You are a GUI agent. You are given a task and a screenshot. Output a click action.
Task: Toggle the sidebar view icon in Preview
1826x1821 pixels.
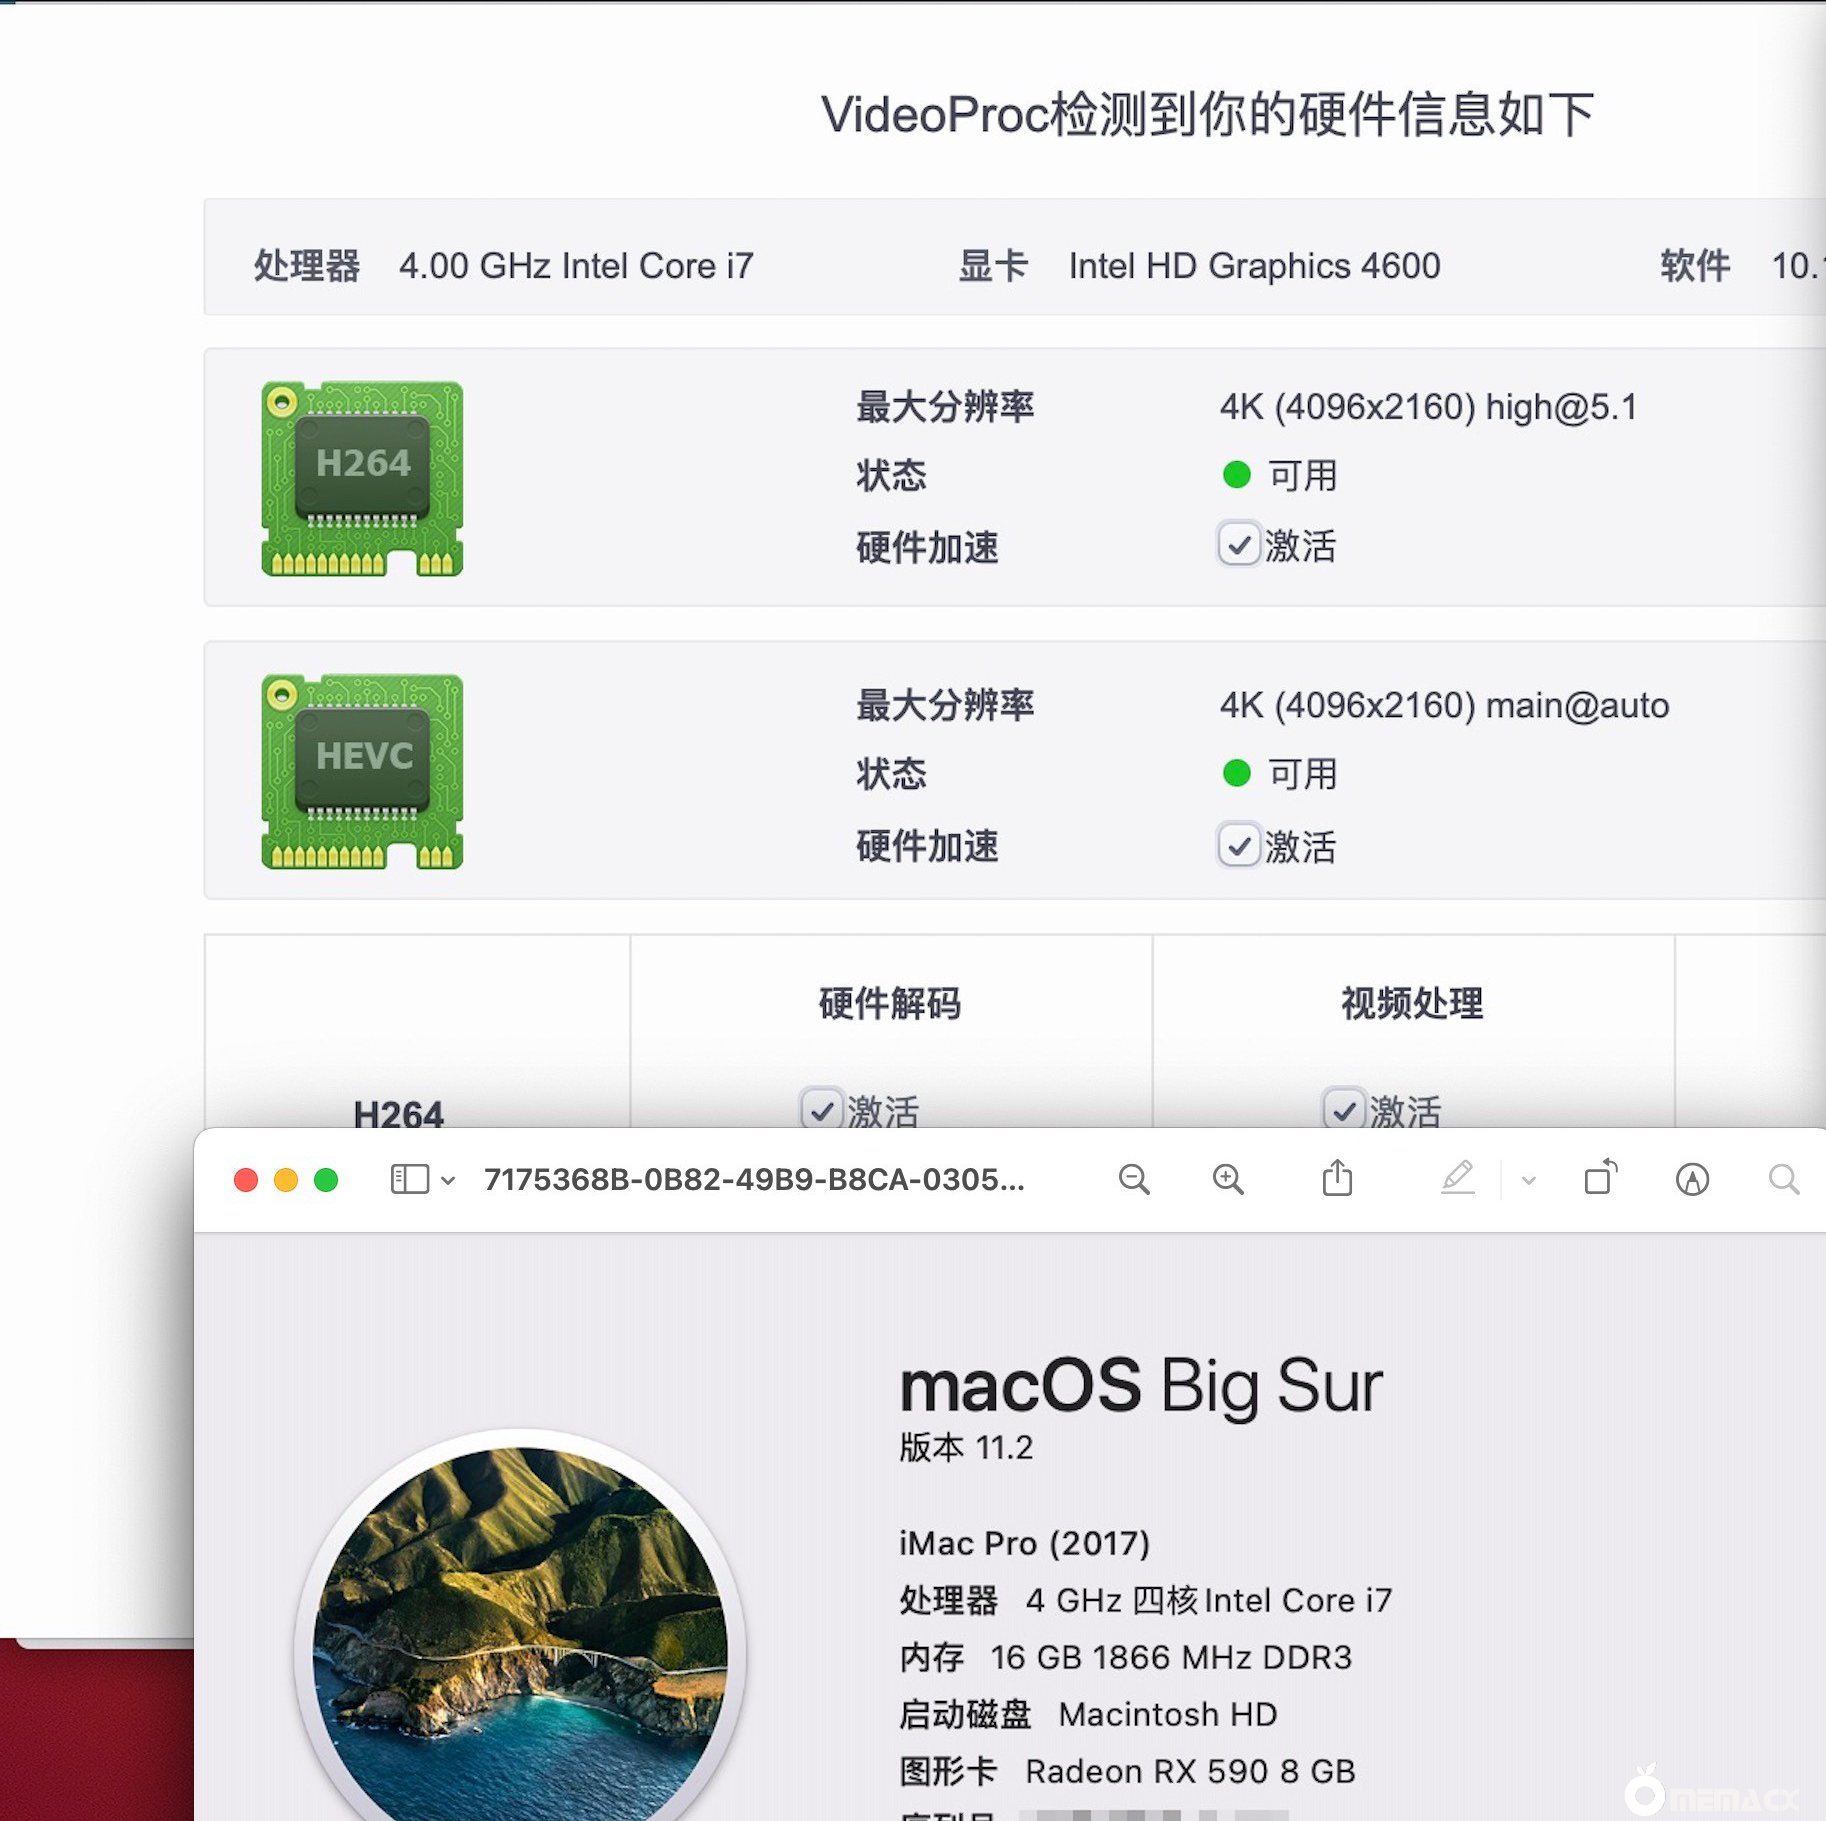pyautogui.click(x=409, y=1180)
